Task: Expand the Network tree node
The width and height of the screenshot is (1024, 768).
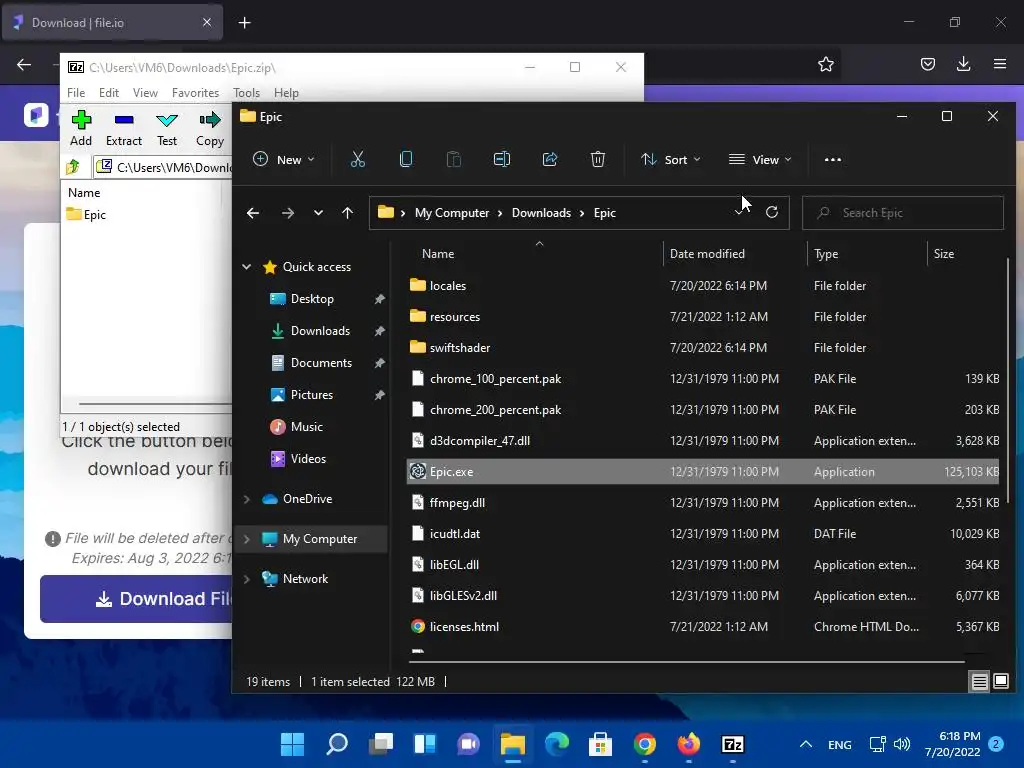Action: click(x=247, y=579)
